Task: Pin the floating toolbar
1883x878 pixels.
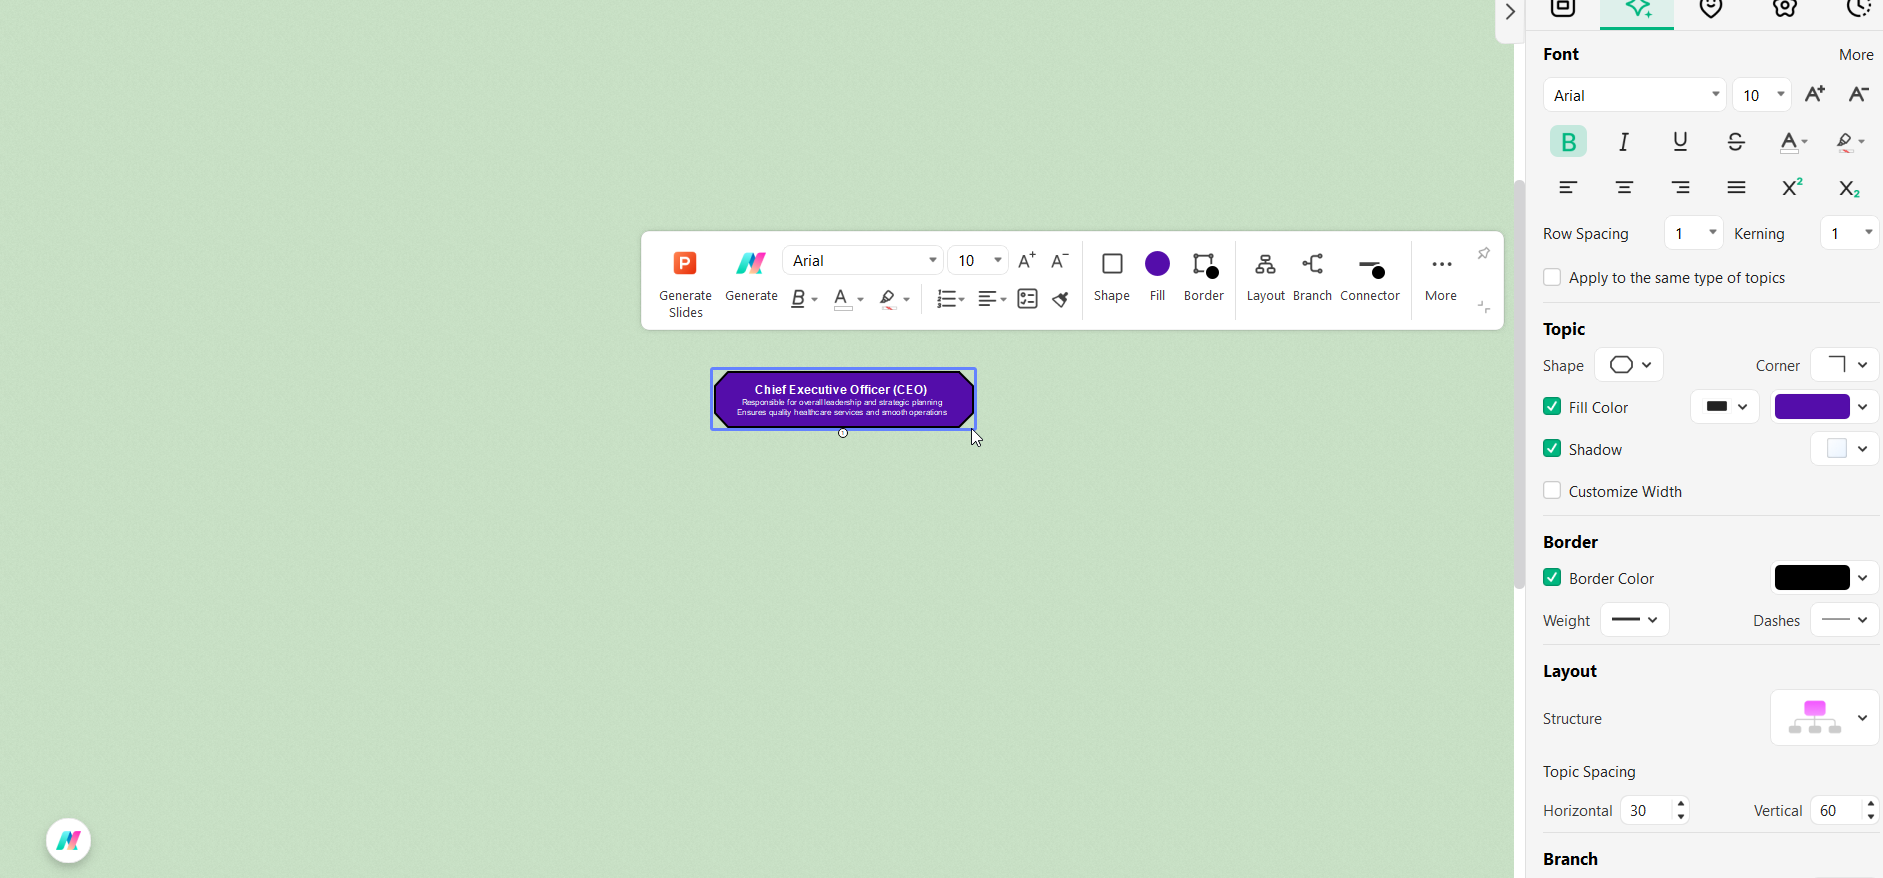Action: [1484, 253]
